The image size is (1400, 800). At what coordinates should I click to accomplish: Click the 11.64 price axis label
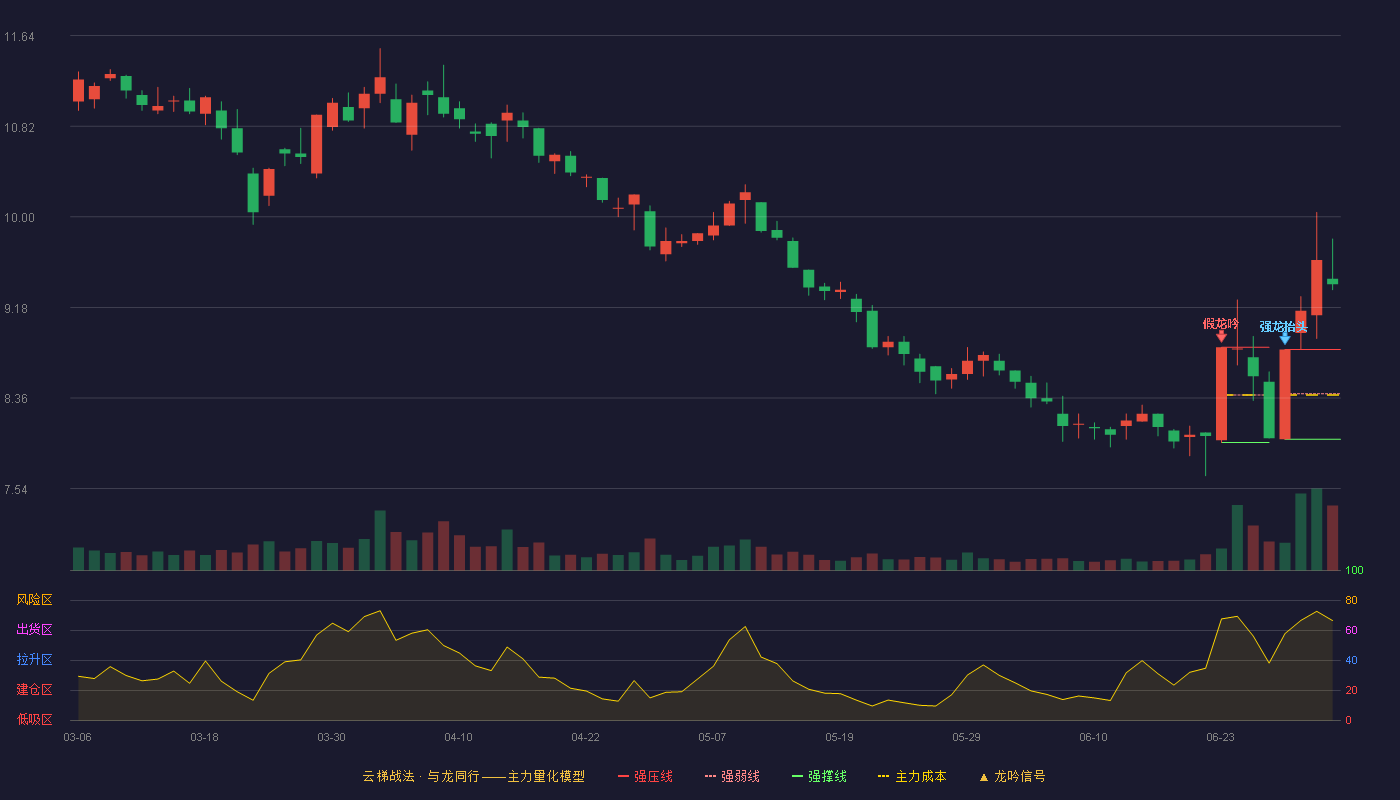[19, 37]
